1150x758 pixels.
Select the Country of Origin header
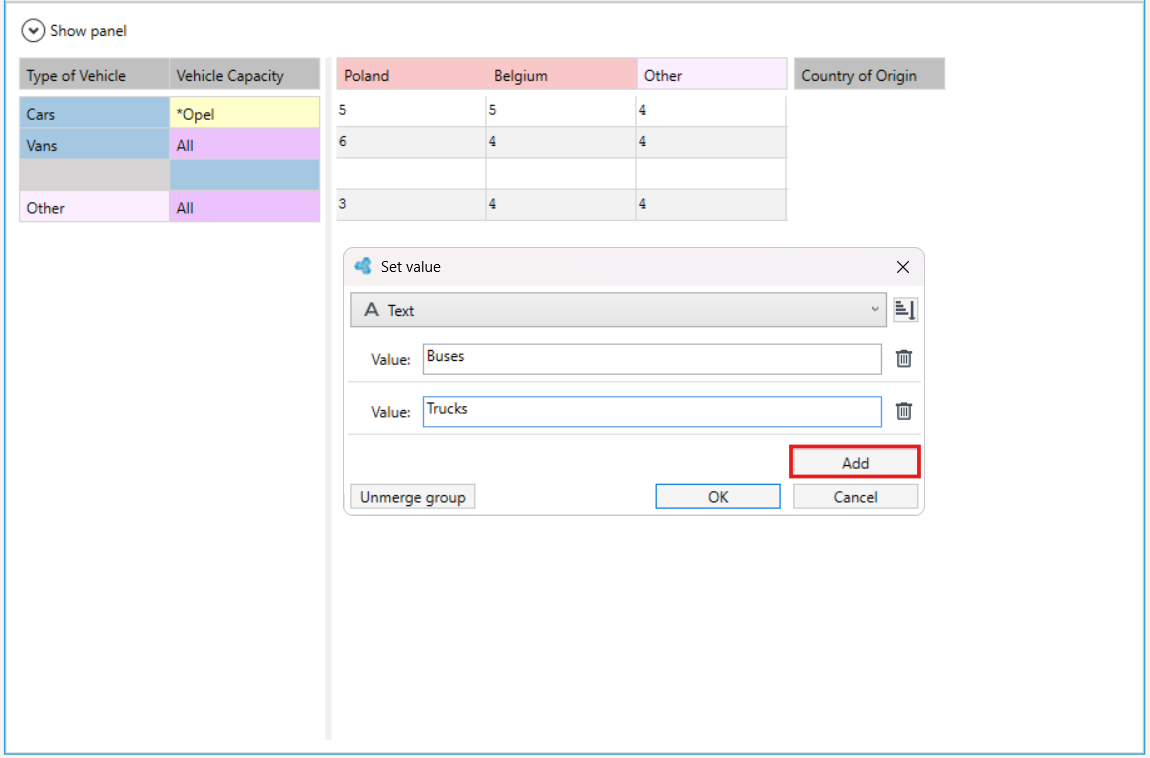[869, 74]
